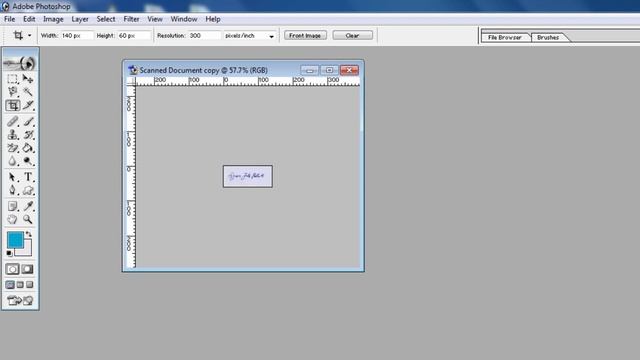The height and width of the screenshot is (360, 640).
Task: Select the History Brush tool
Action: click(28, 135)
